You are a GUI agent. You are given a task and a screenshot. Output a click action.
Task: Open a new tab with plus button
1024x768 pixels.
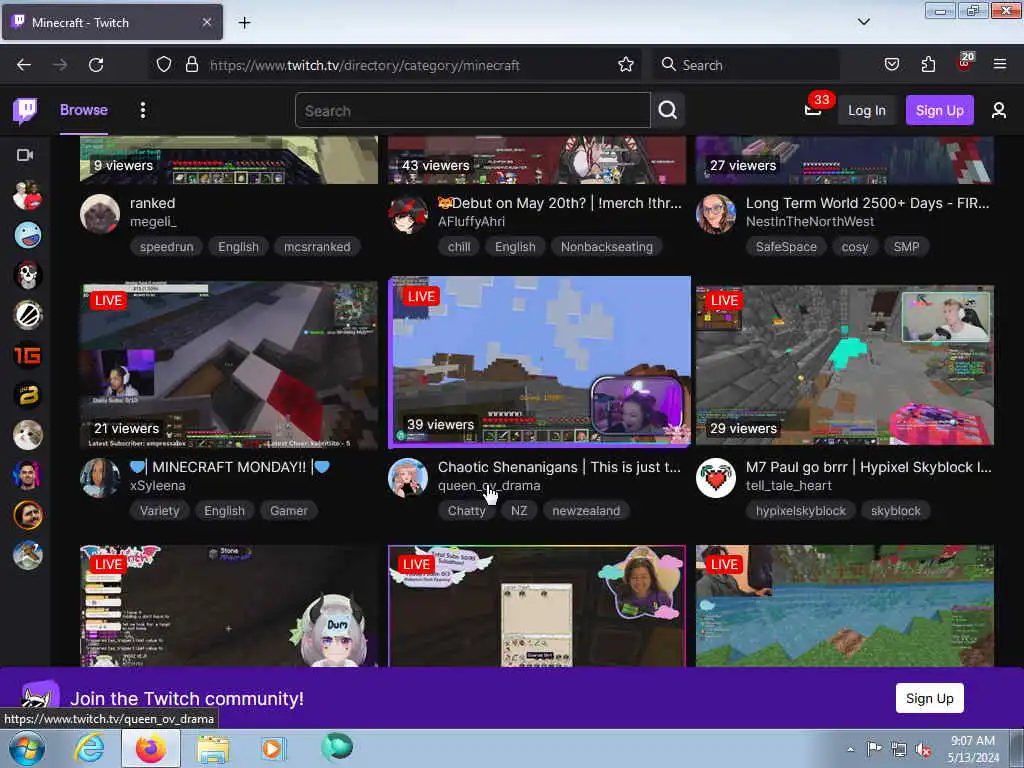click(x=244, y=23)
